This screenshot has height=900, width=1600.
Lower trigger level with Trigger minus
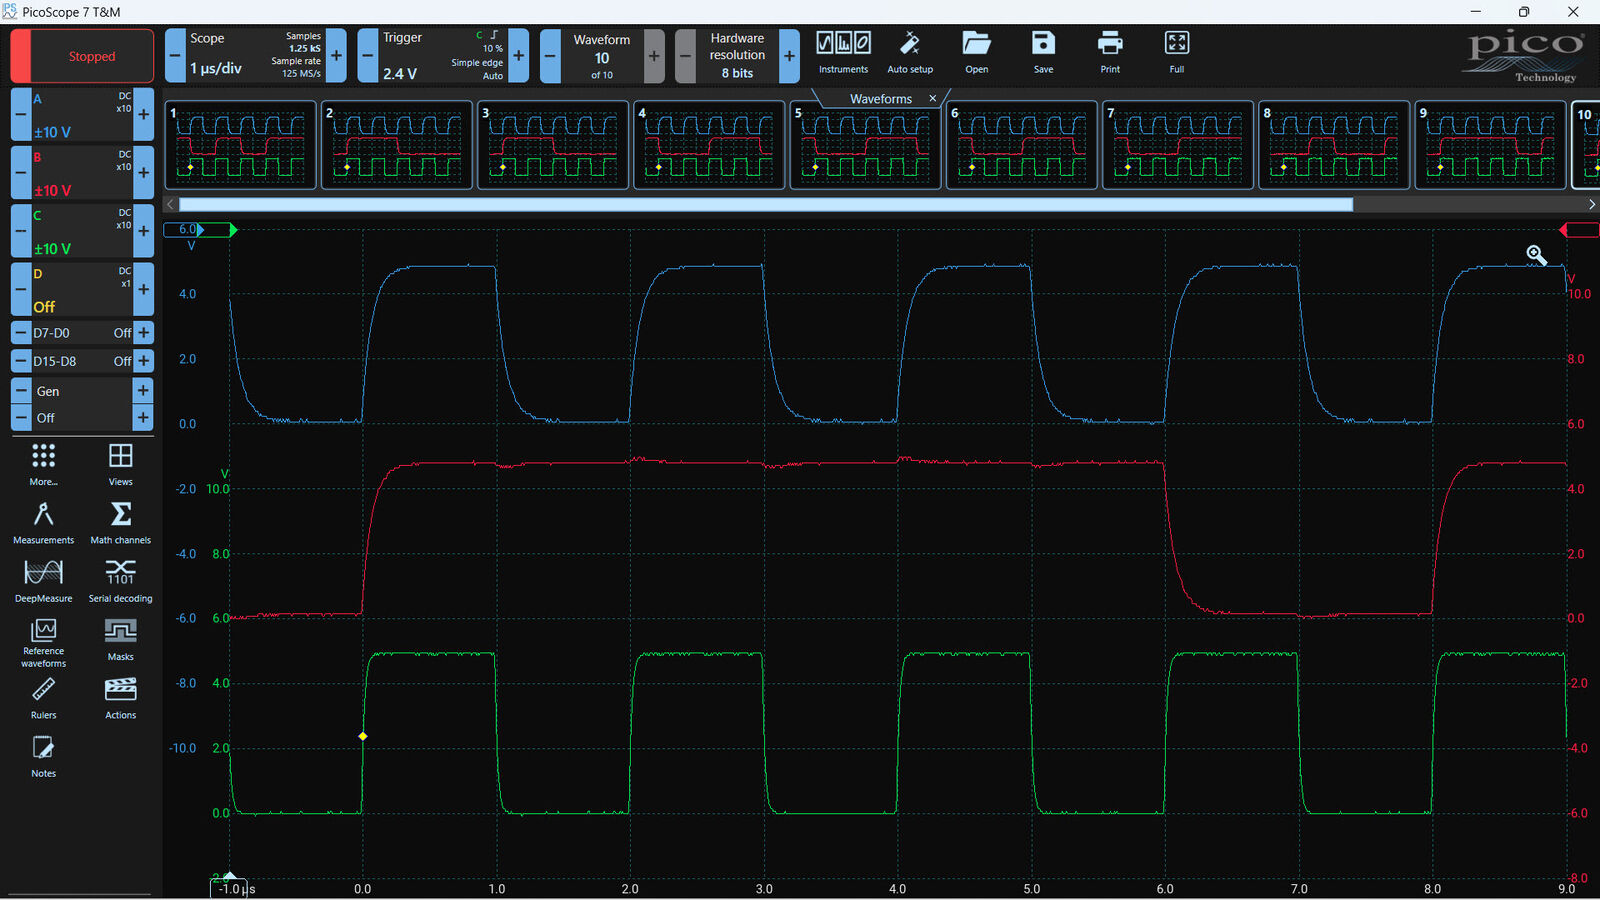[368, 56]
